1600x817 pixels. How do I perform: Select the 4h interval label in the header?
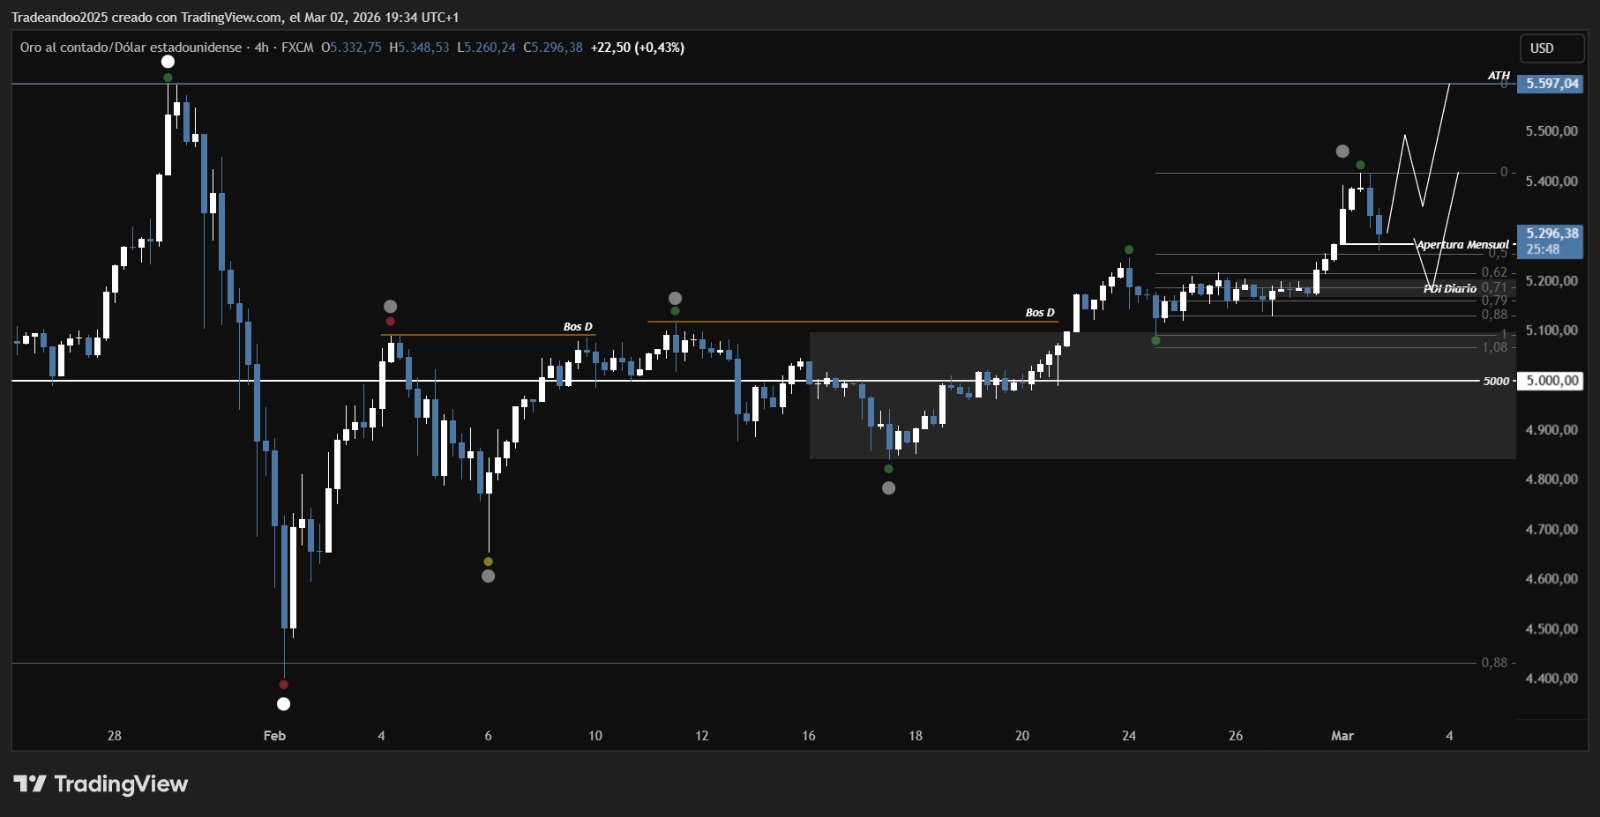click(261, 47)
